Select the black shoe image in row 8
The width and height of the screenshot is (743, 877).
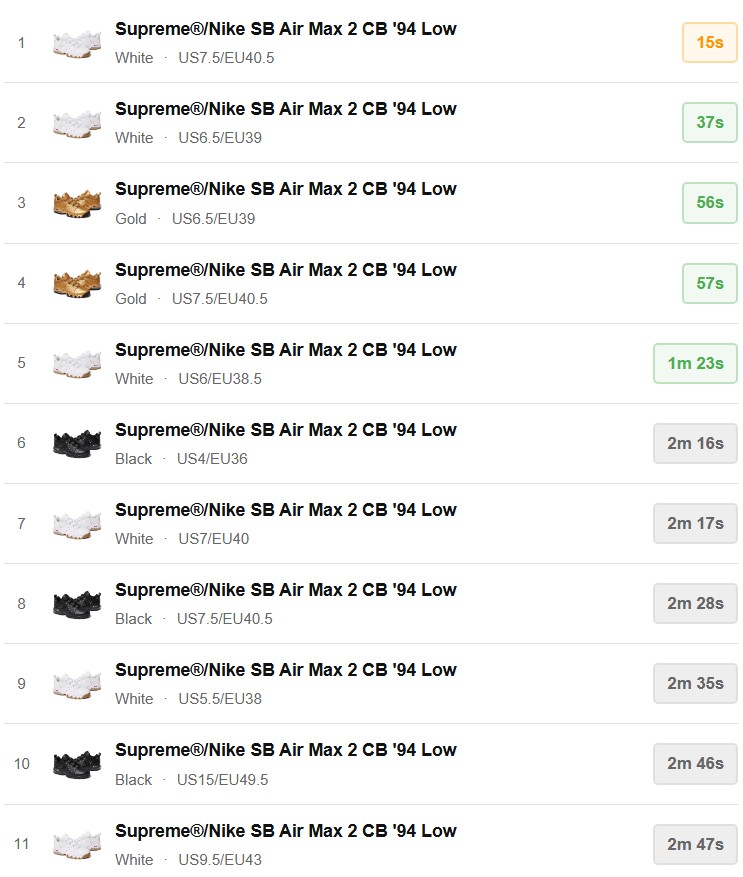tap(77, 604)
